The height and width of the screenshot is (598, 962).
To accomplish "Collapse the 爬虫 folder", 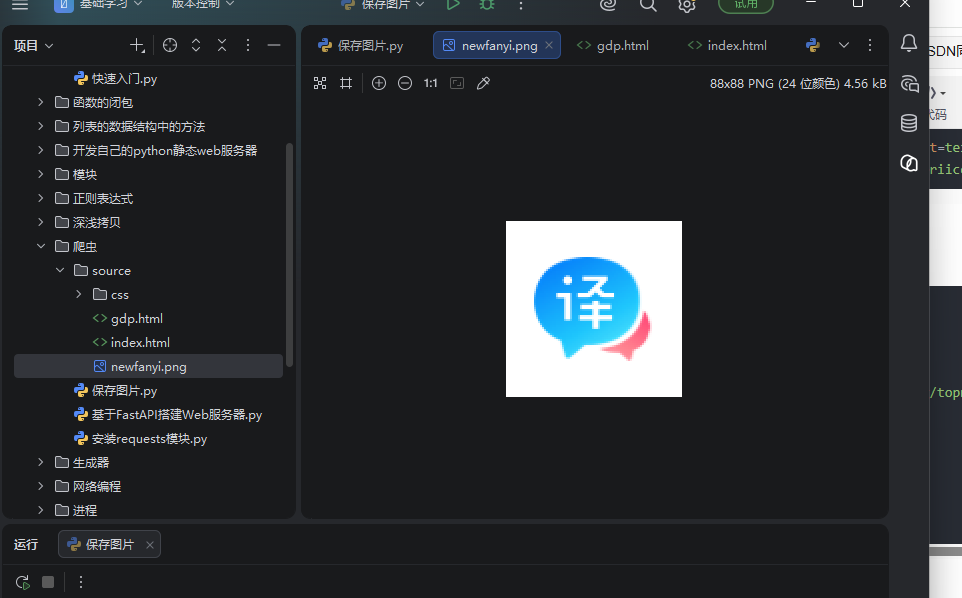I will (40, 247).
